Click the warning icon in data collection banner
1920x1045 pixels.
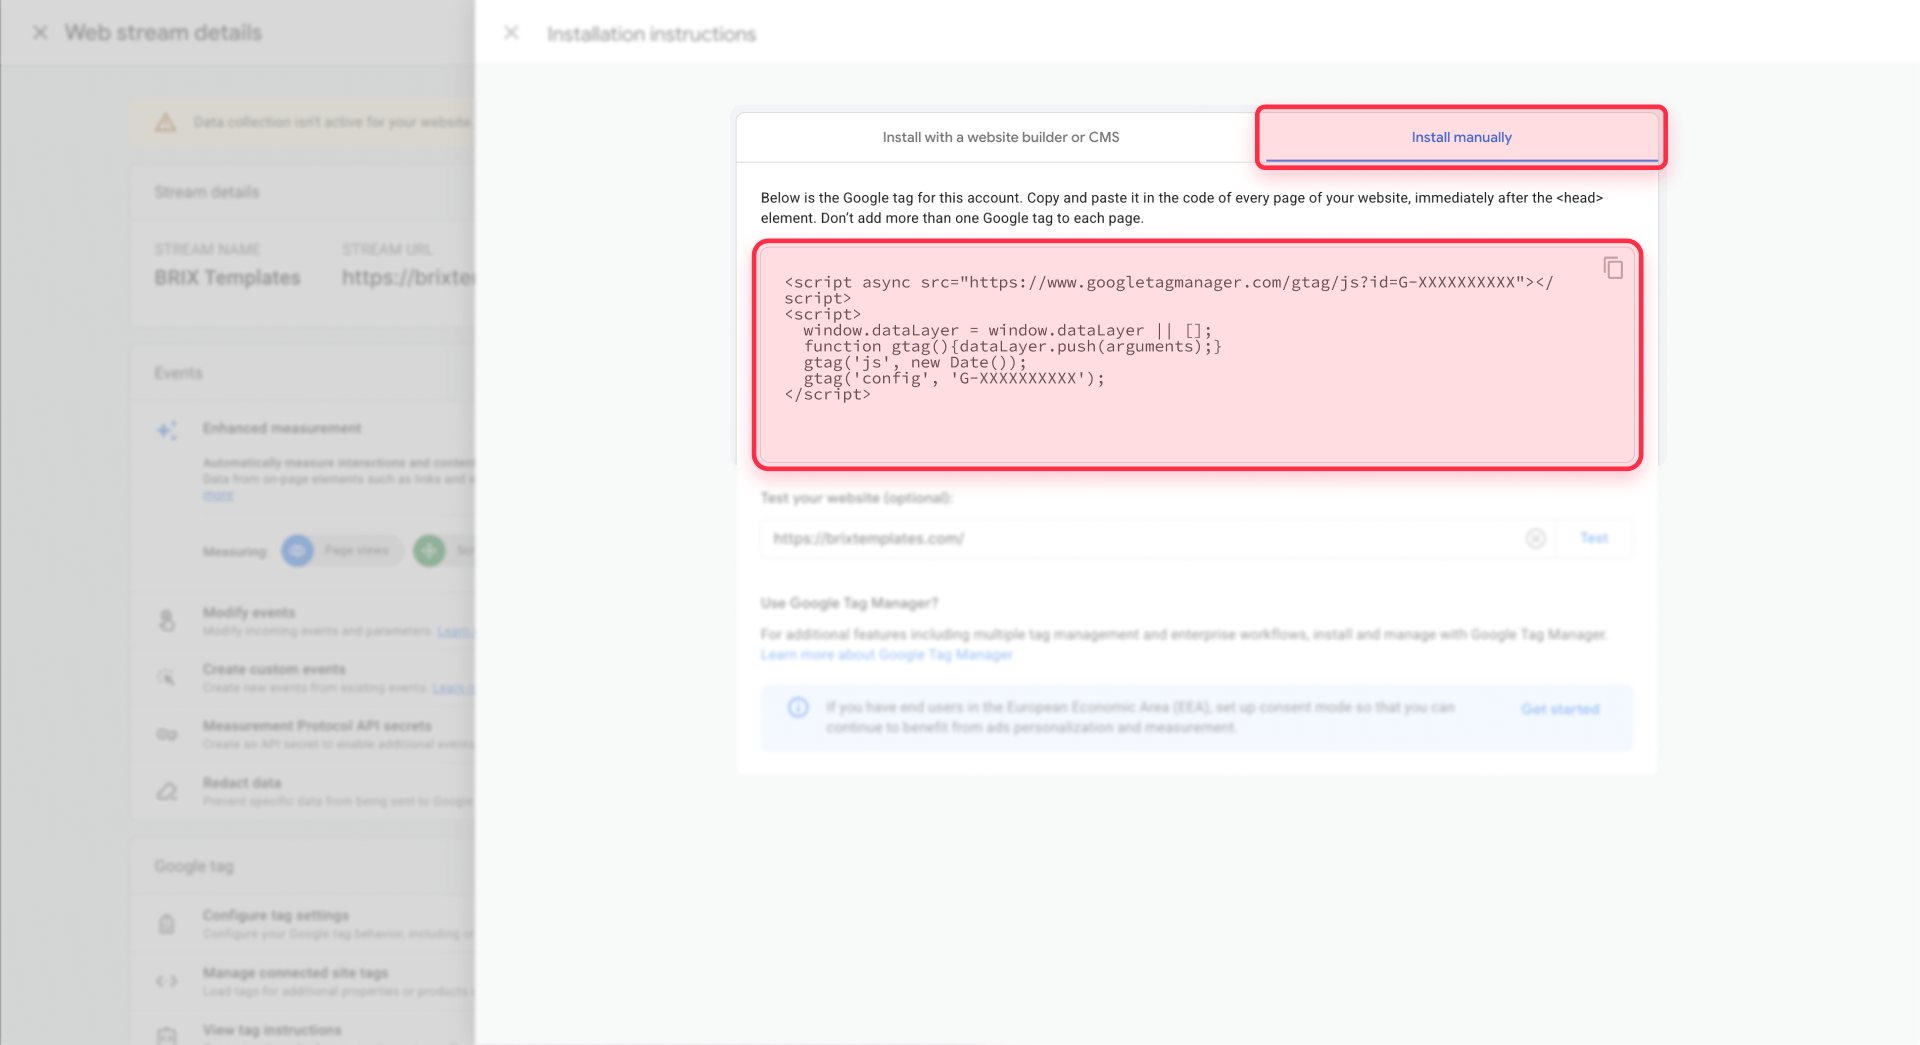click(x=166, y=123)
